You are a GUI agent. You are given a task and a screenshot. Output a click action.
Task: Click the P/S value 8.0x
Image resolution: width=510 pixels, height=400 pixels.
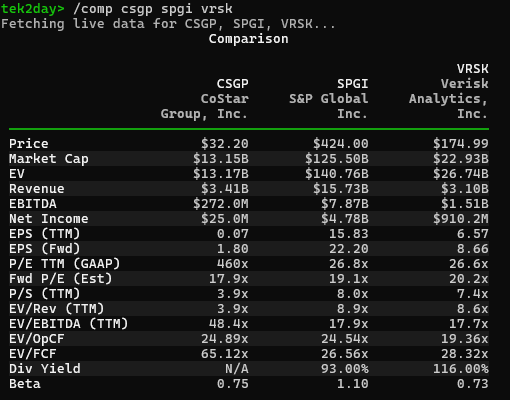point(352,294)
